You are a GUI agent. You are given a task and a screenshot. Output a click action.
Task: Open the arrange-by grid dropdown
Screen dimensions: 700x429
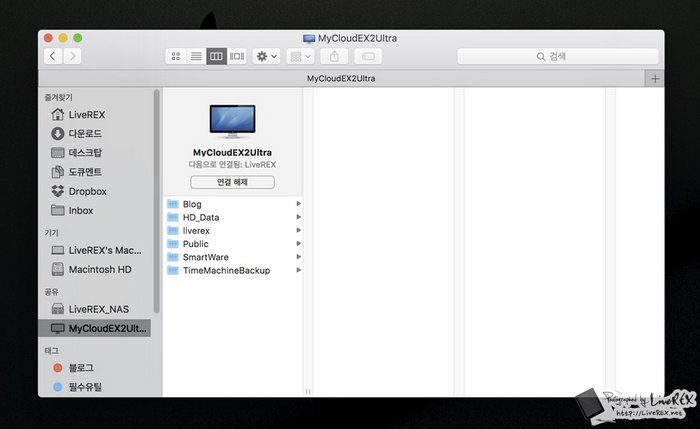[300, 56]
